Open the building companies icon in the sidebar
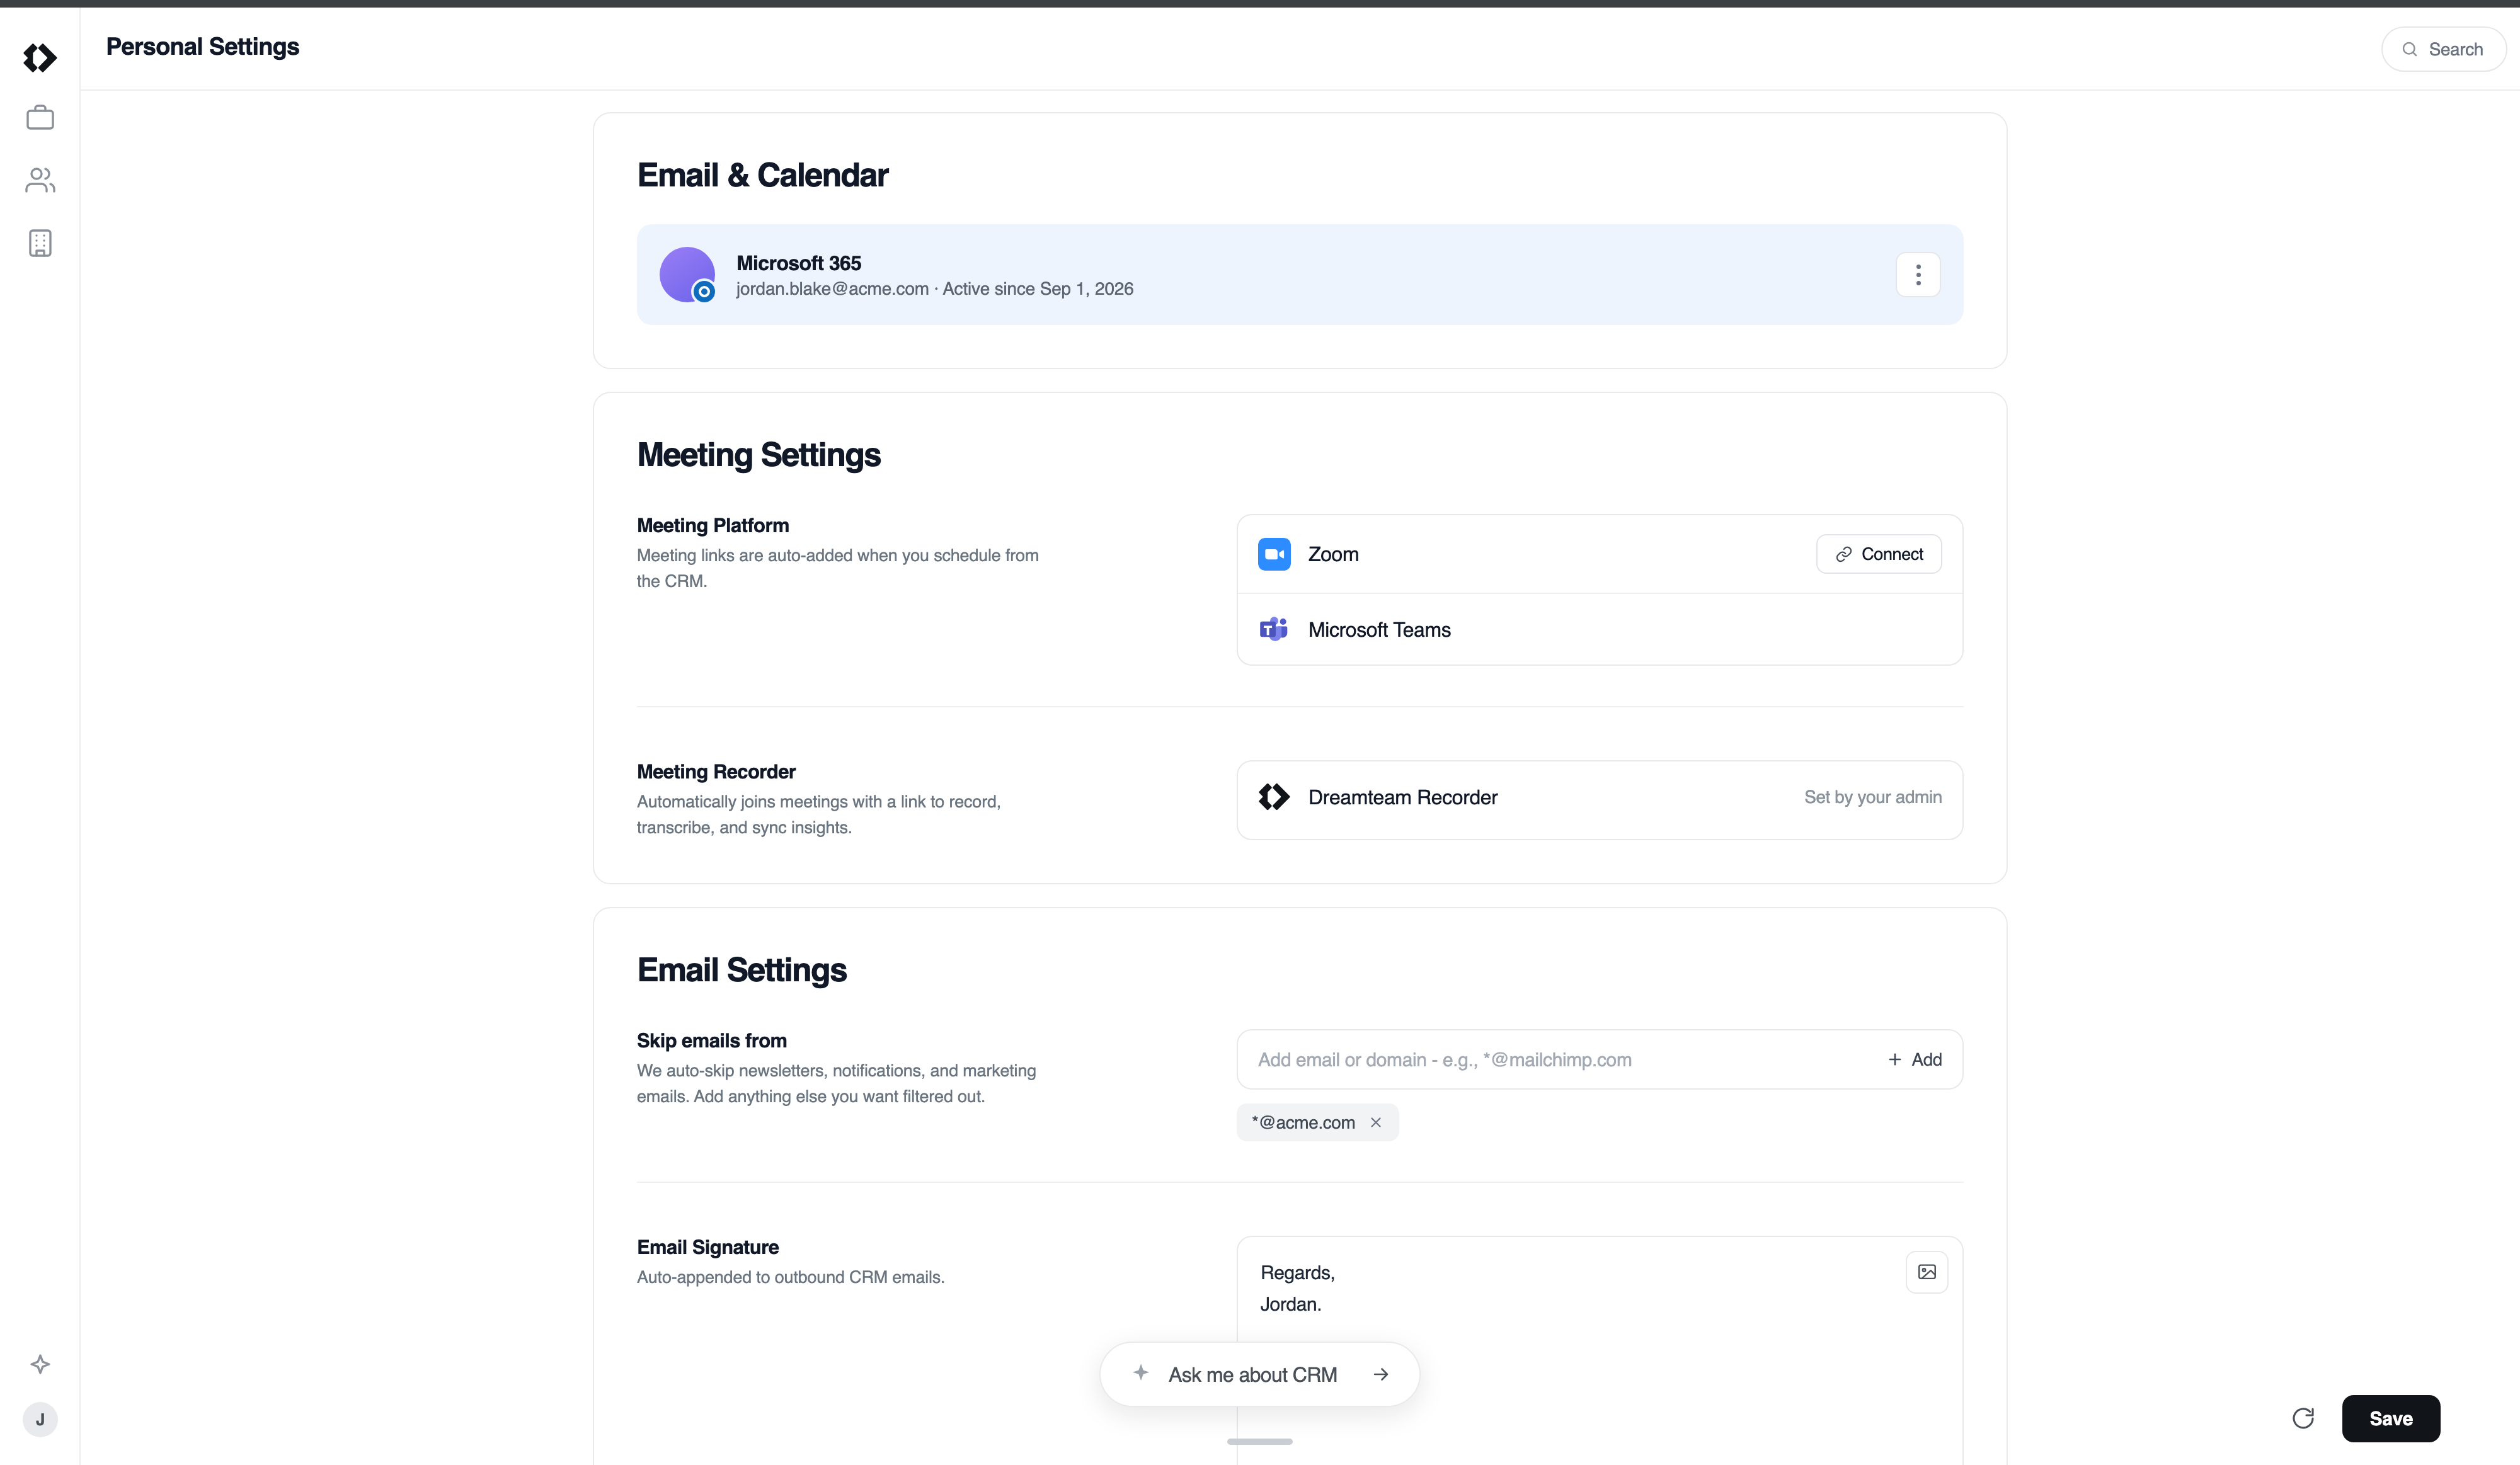 pyautogui.click(x=40, y=243)
